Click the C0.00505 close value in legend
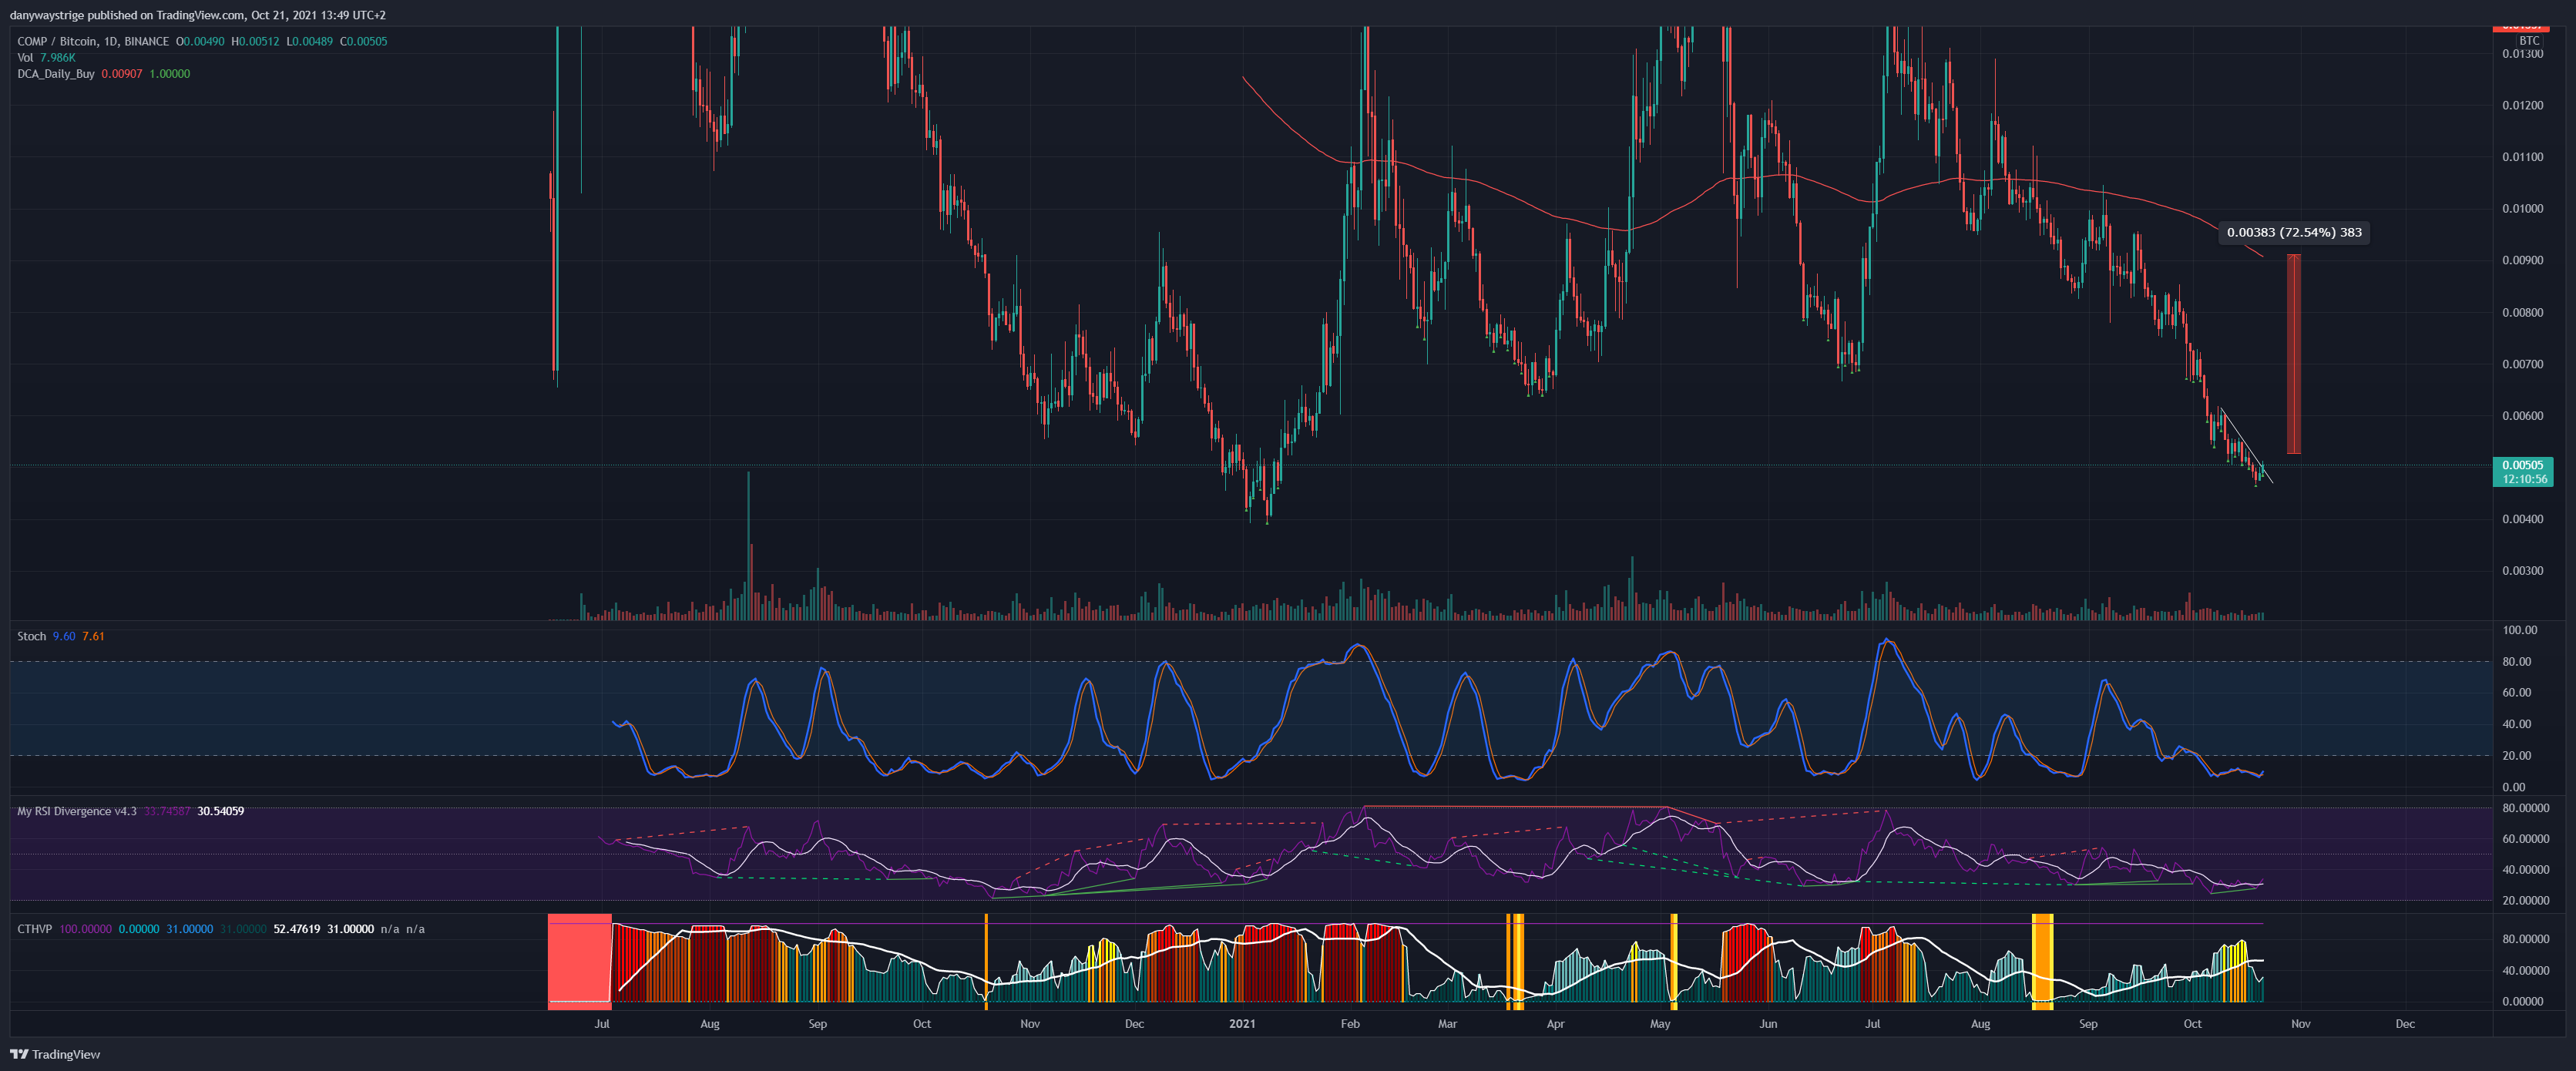The width and height of the screenshot is (2576, 1071). [x=363, y=41]
